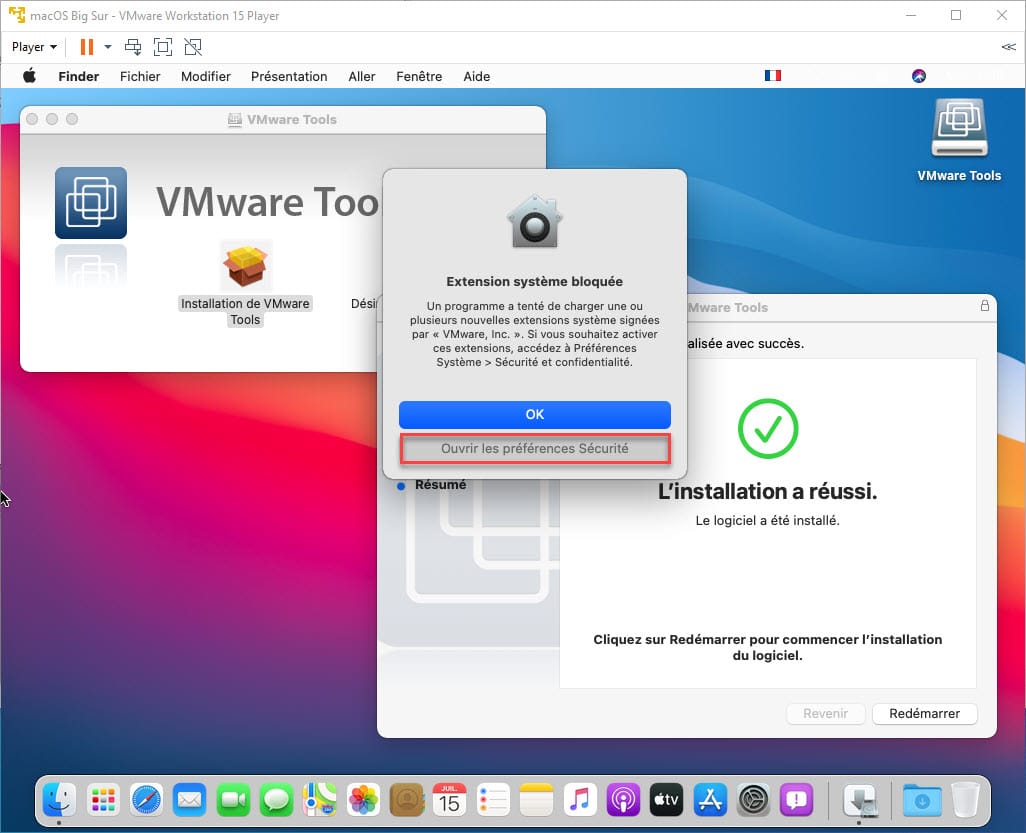Open Mail from the Dock

190,800
